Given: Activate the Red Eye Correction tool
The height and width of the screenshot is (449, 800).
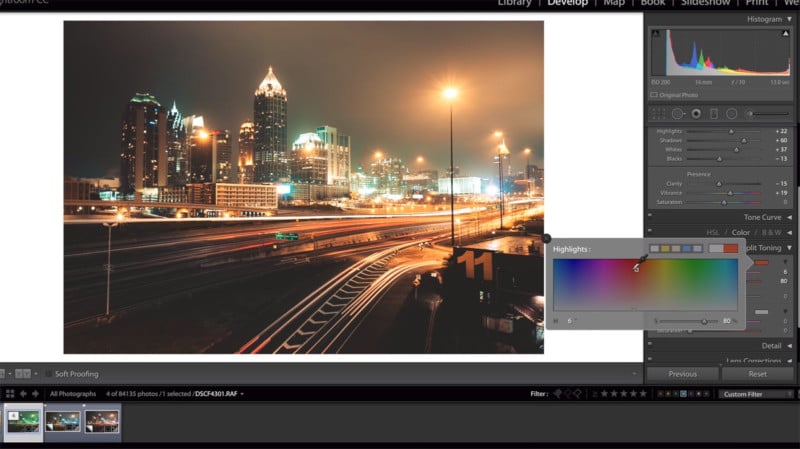Looking at the screenshot, I should pyautogui.click(x=696, y=114).
